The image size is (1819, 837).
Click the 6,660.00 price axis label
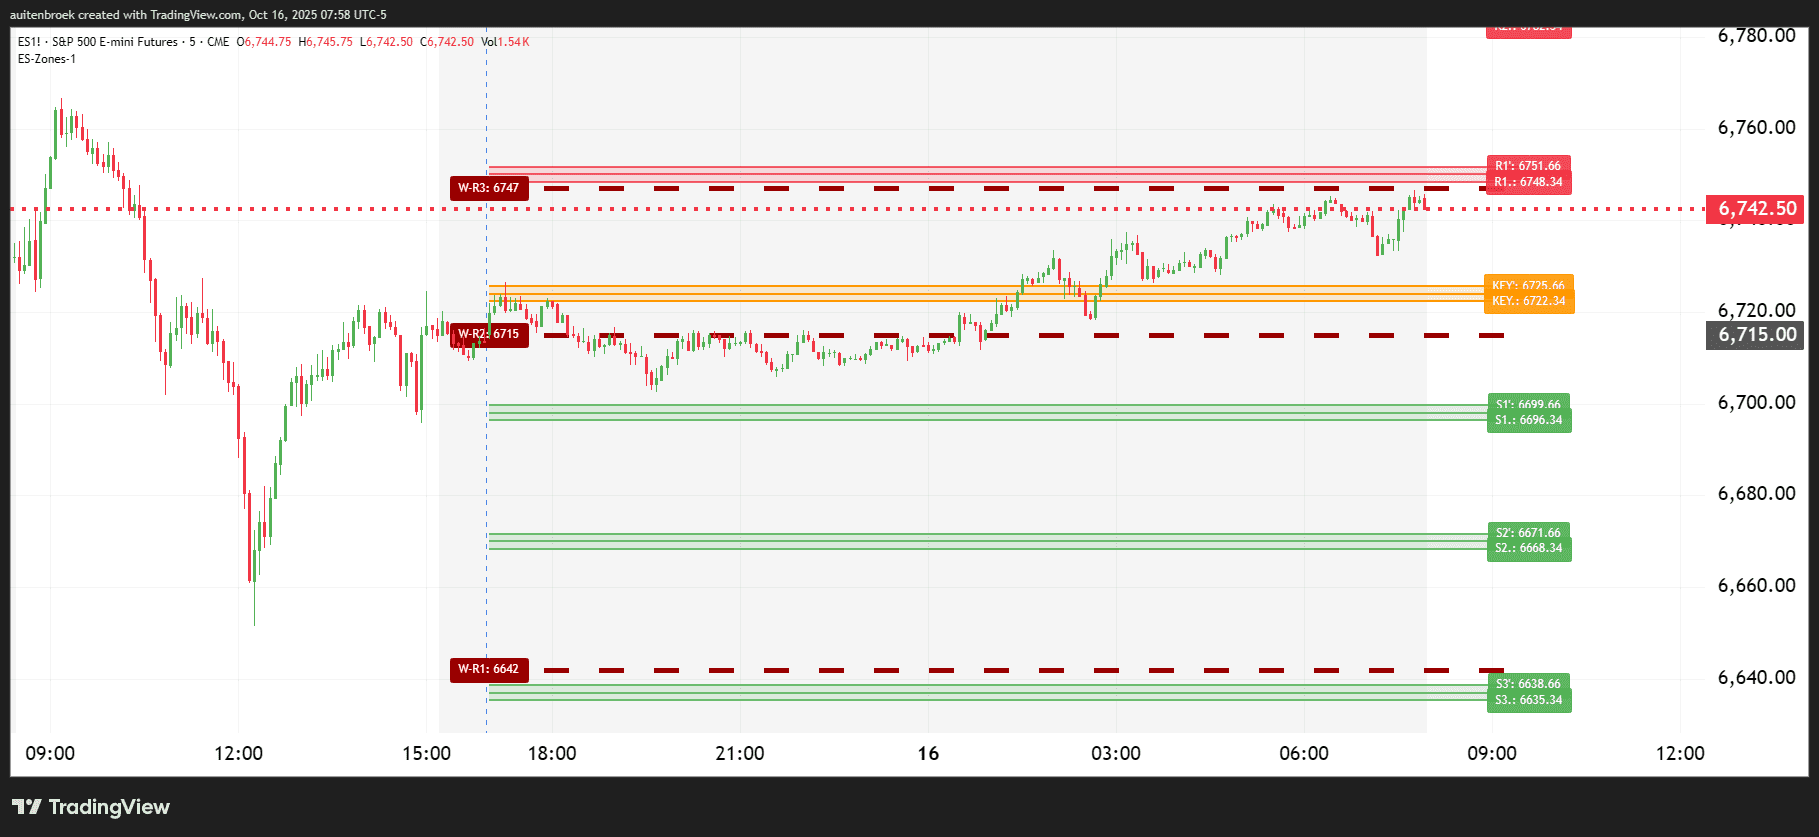click(1757, 585)
